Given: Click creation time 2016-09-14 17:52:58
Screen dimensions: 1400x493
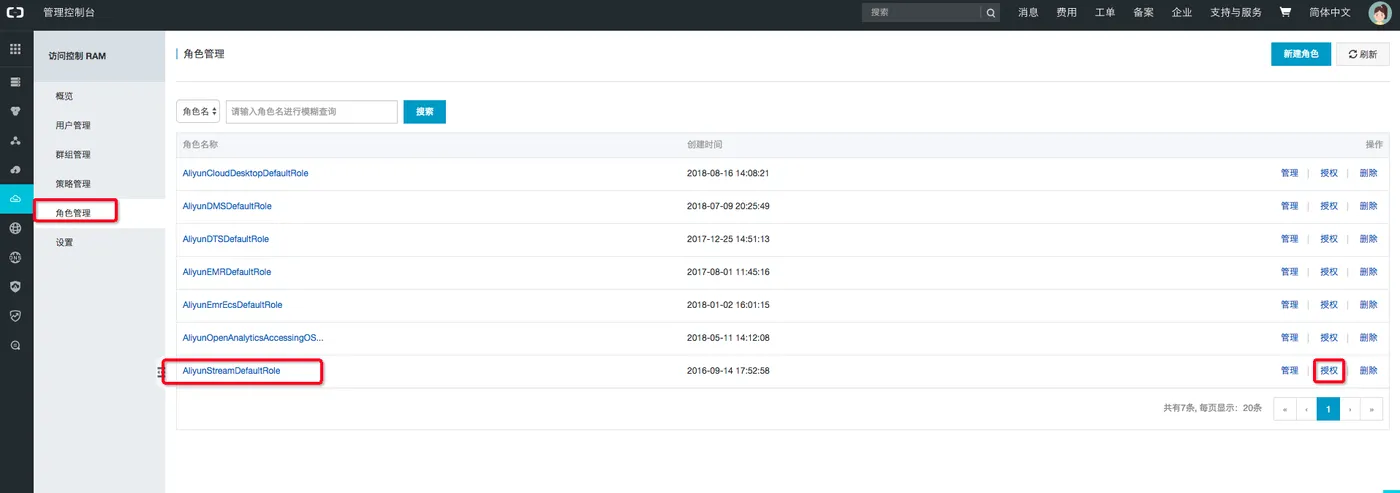Looking at the screenshot, I should [728, 371].
